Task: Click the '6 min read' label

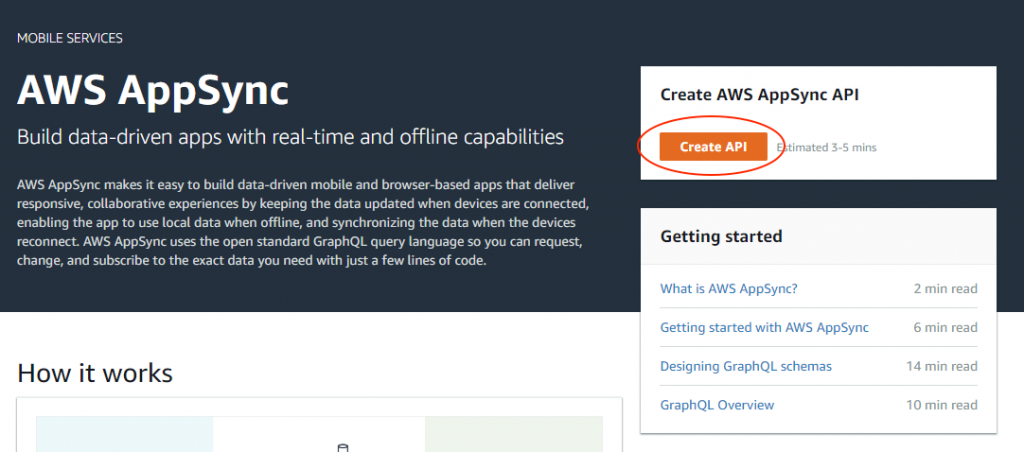Action: click(x=946, y=327)
